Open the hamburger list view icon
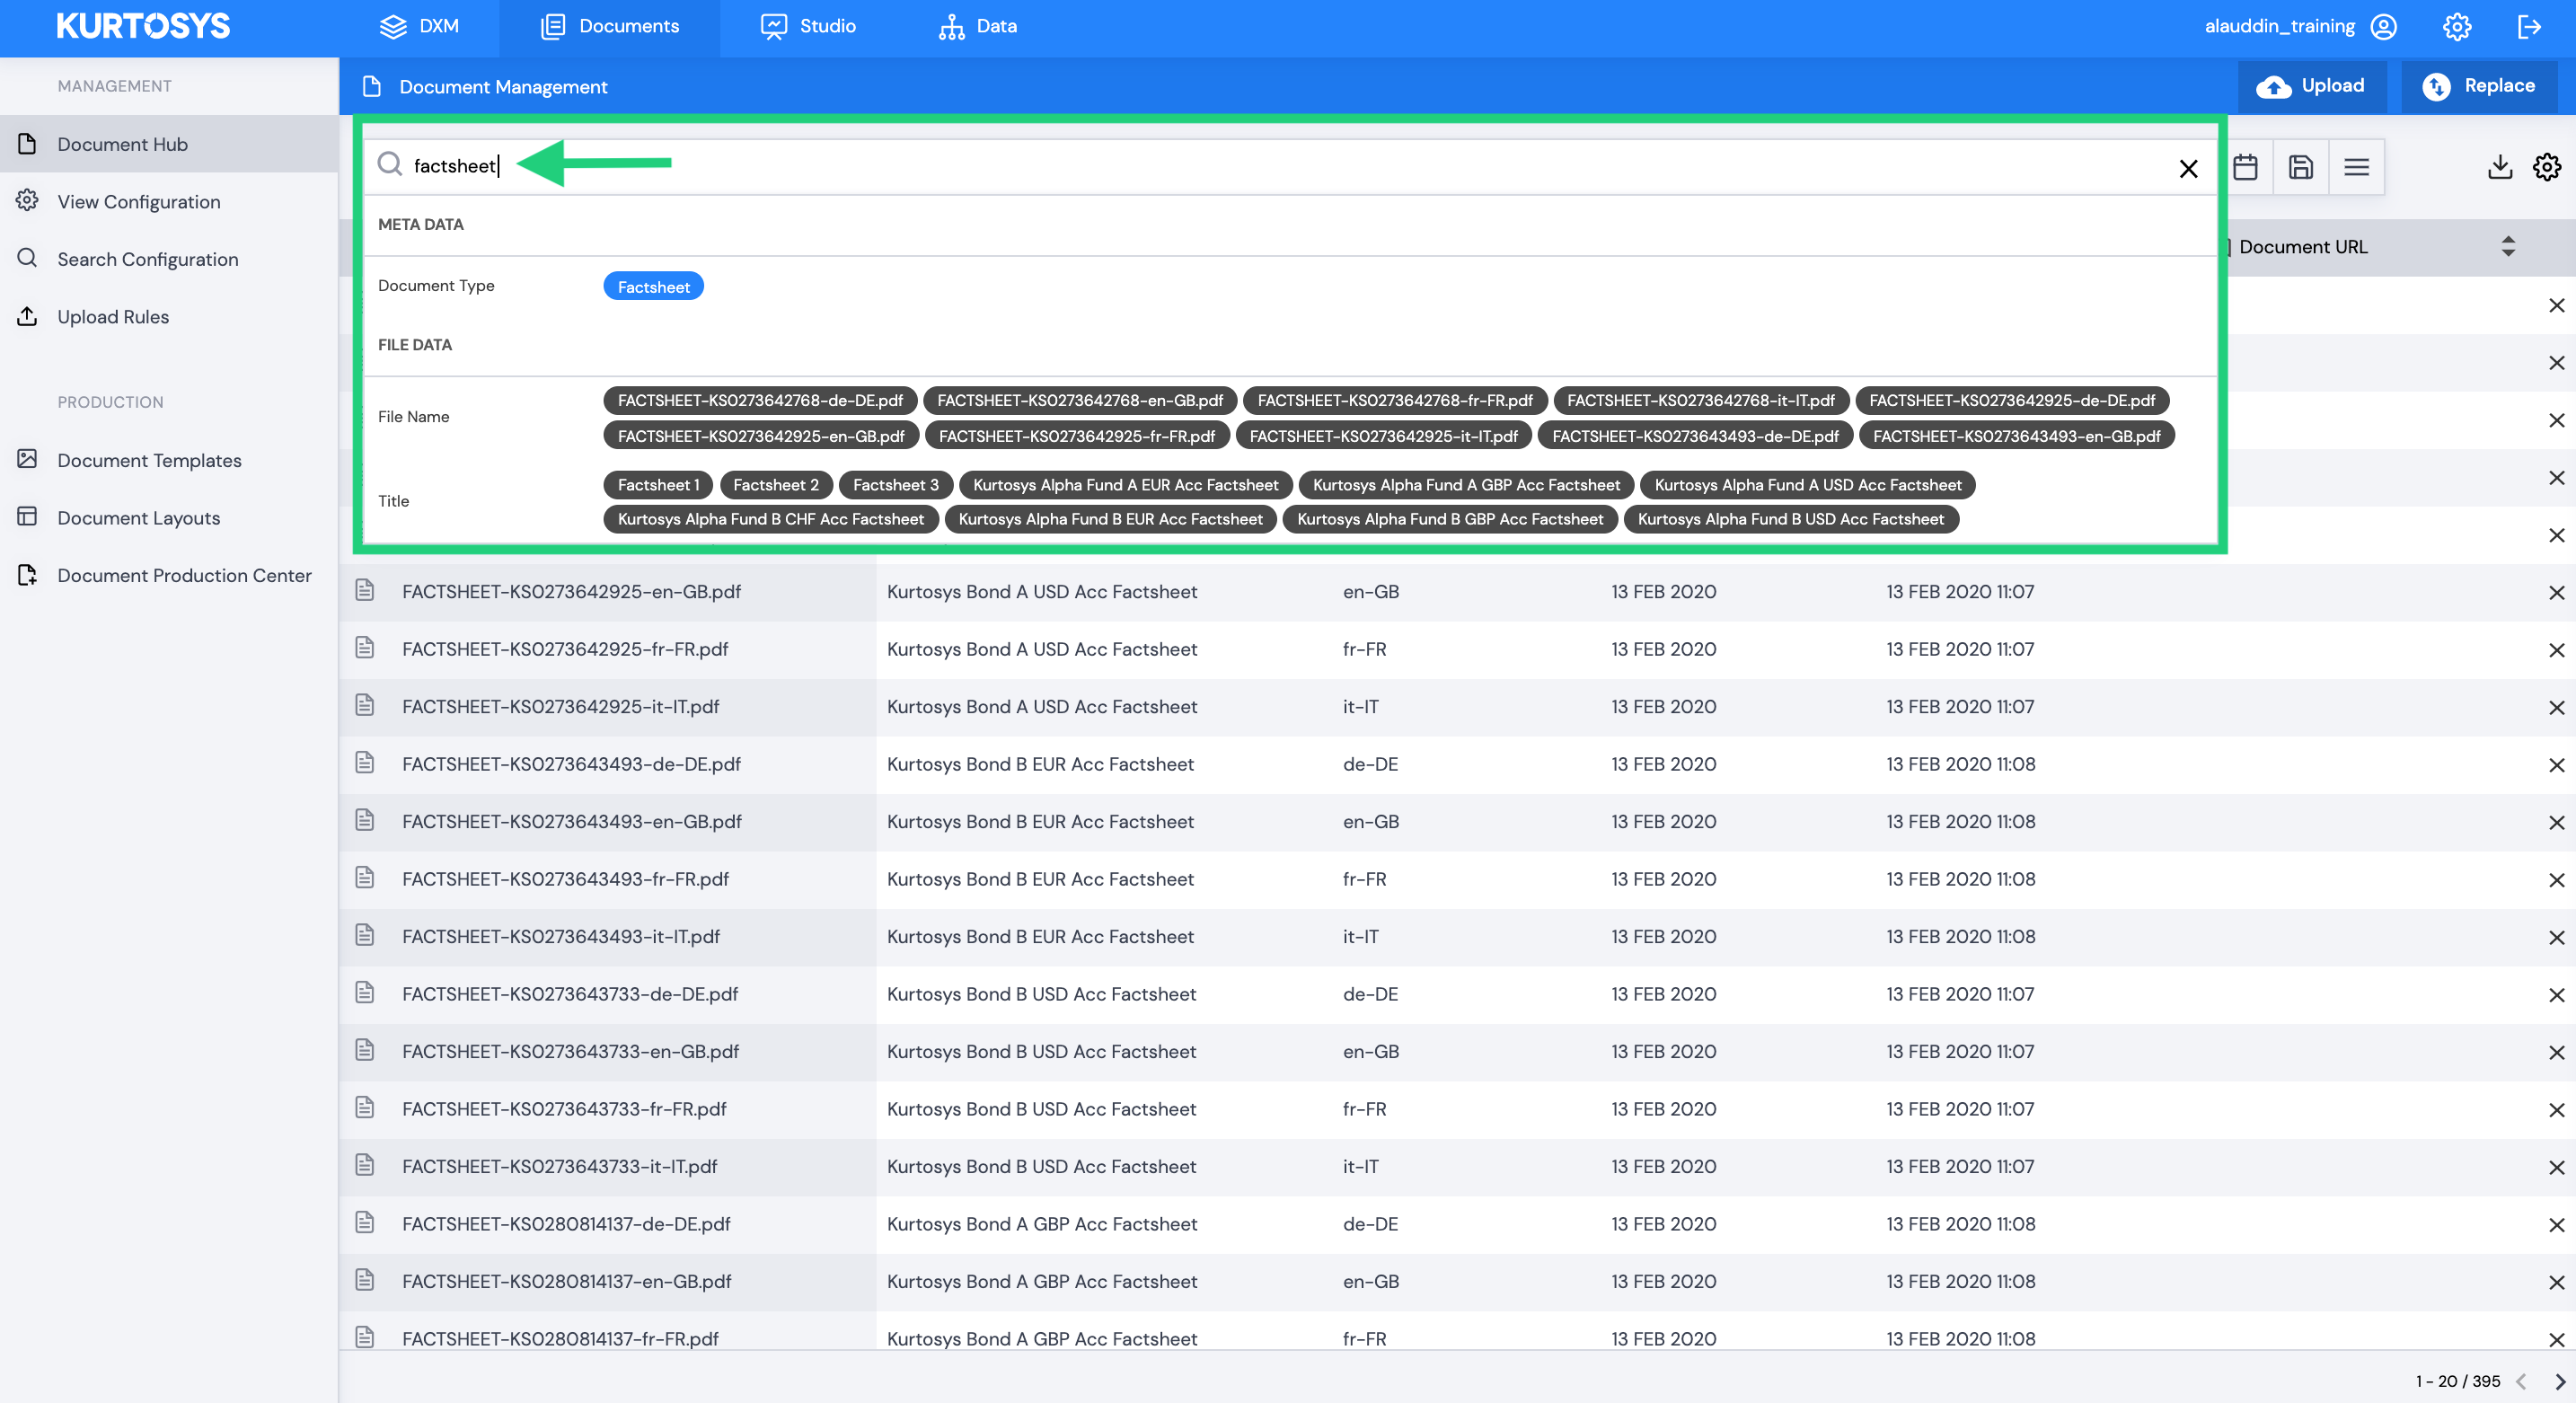Screen dimensions: 2576x1403 coord(2356,167)
